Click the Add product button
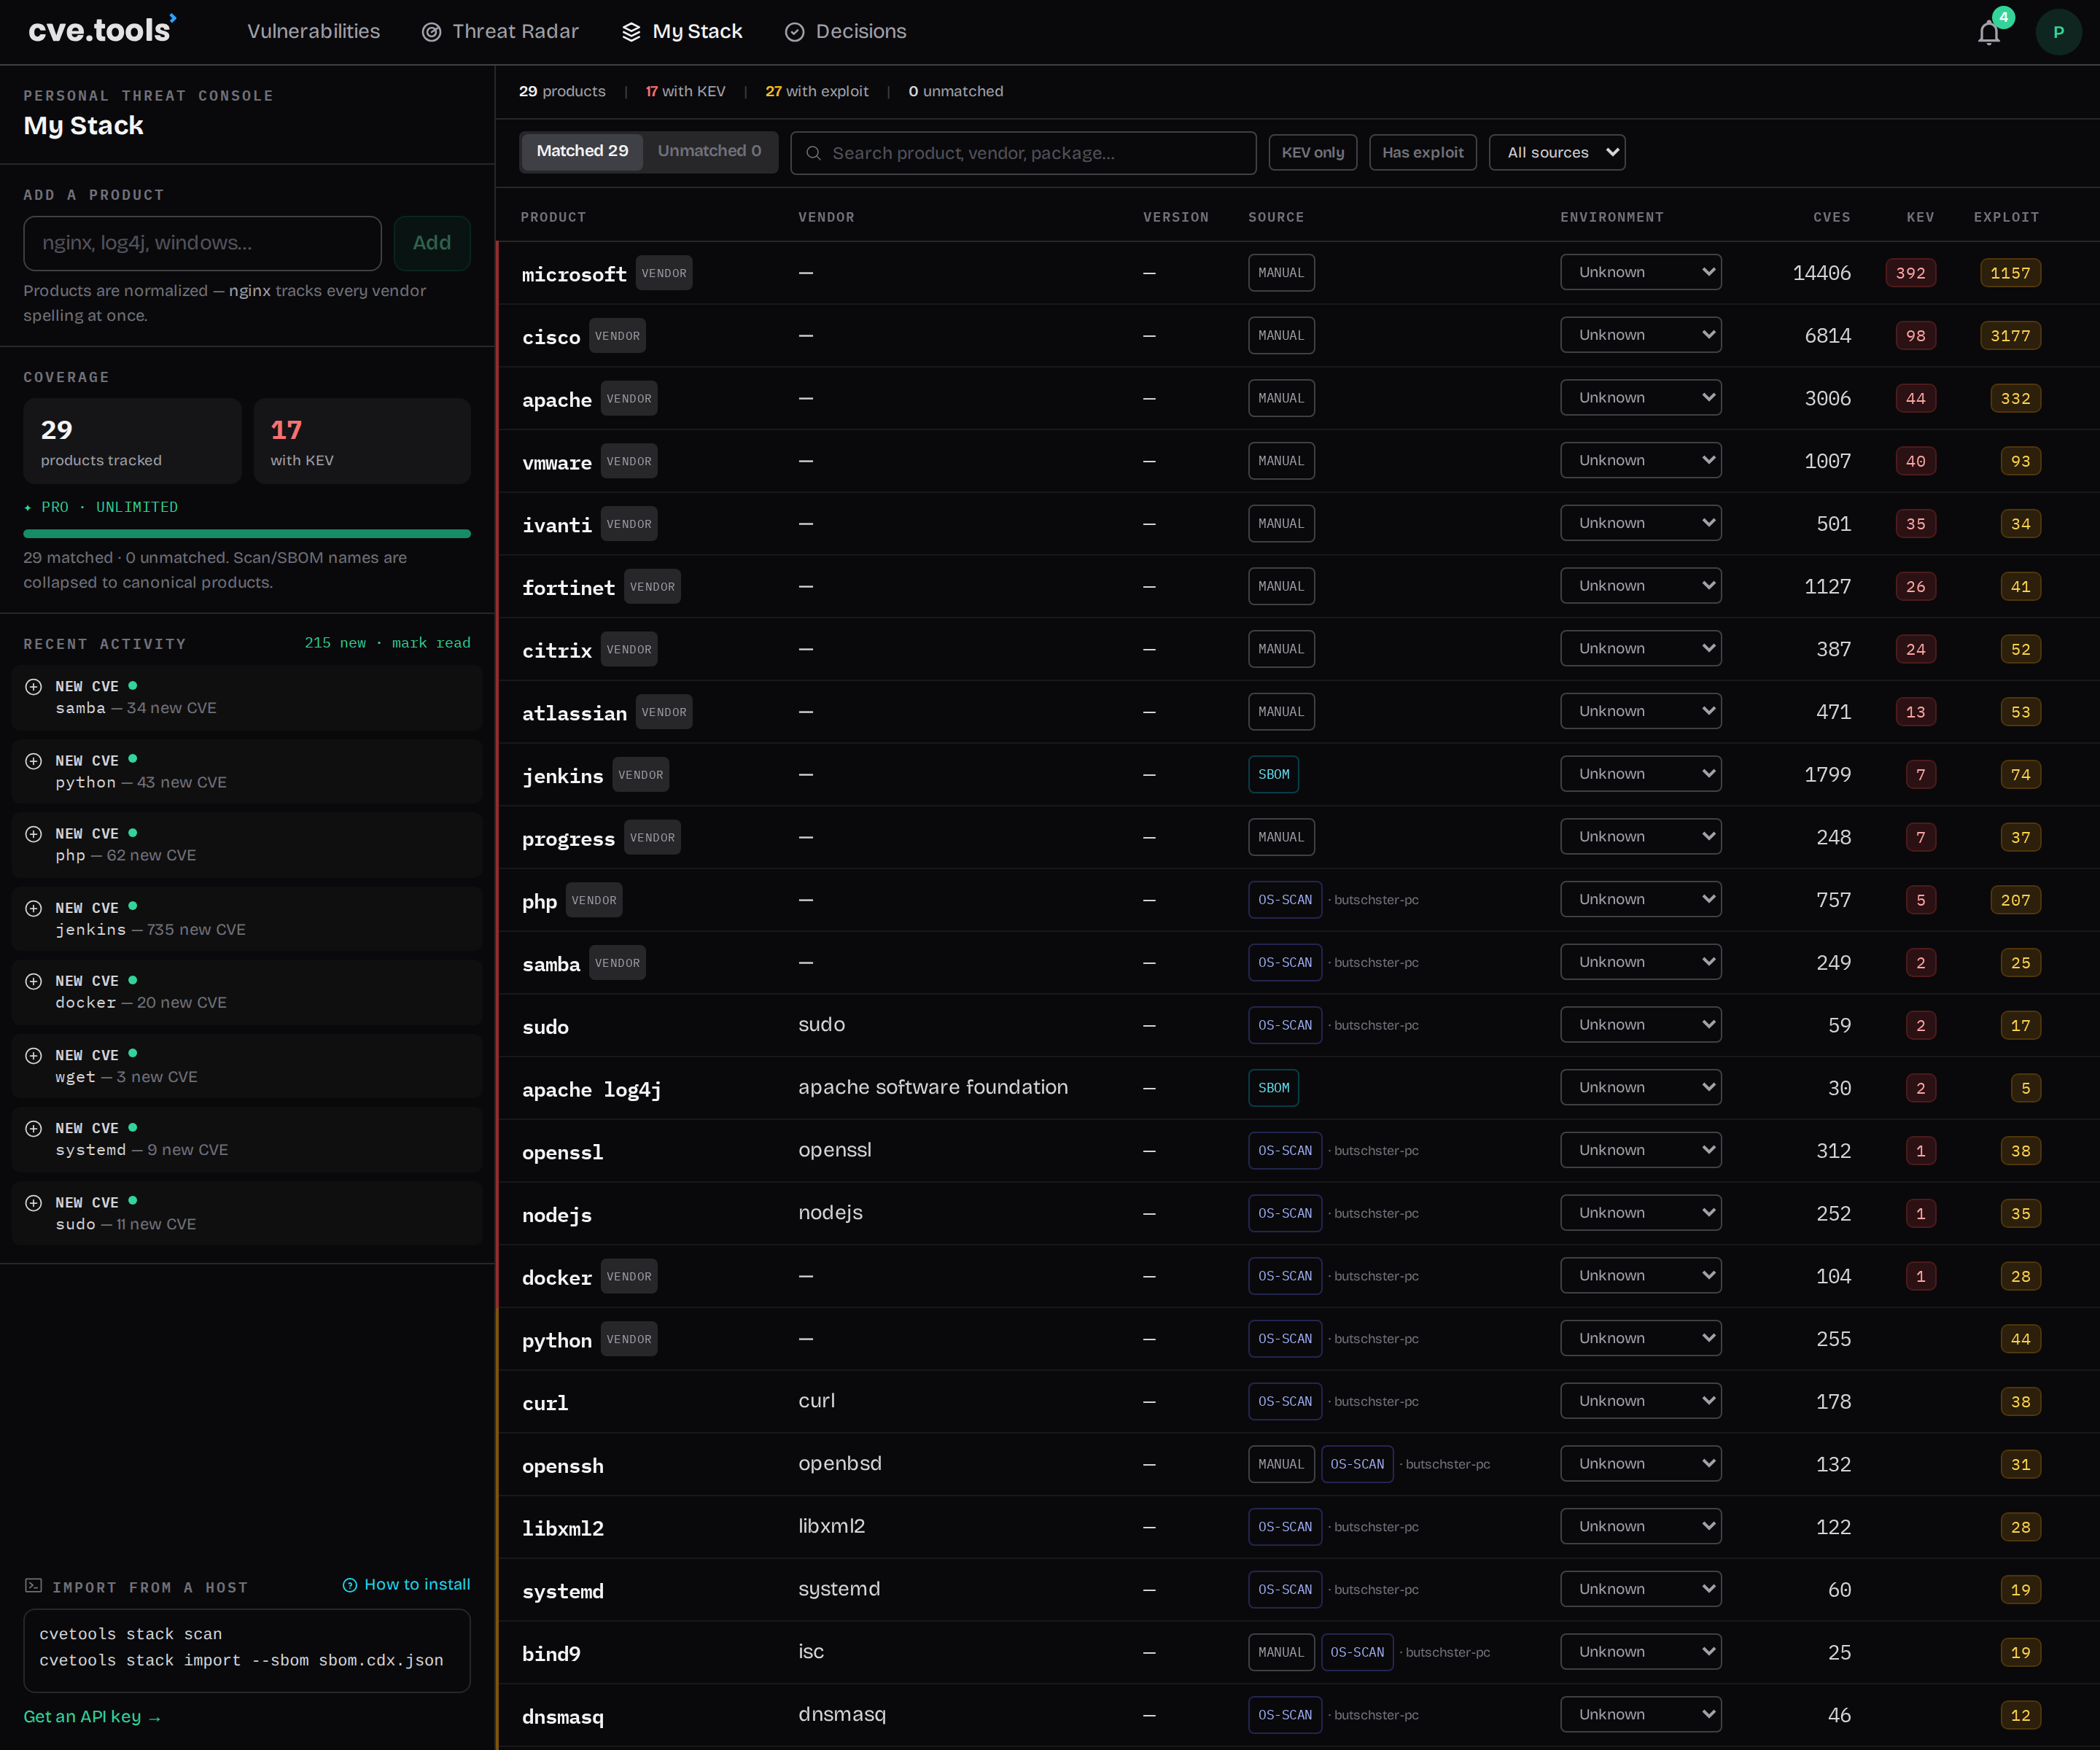 point(432,243)
